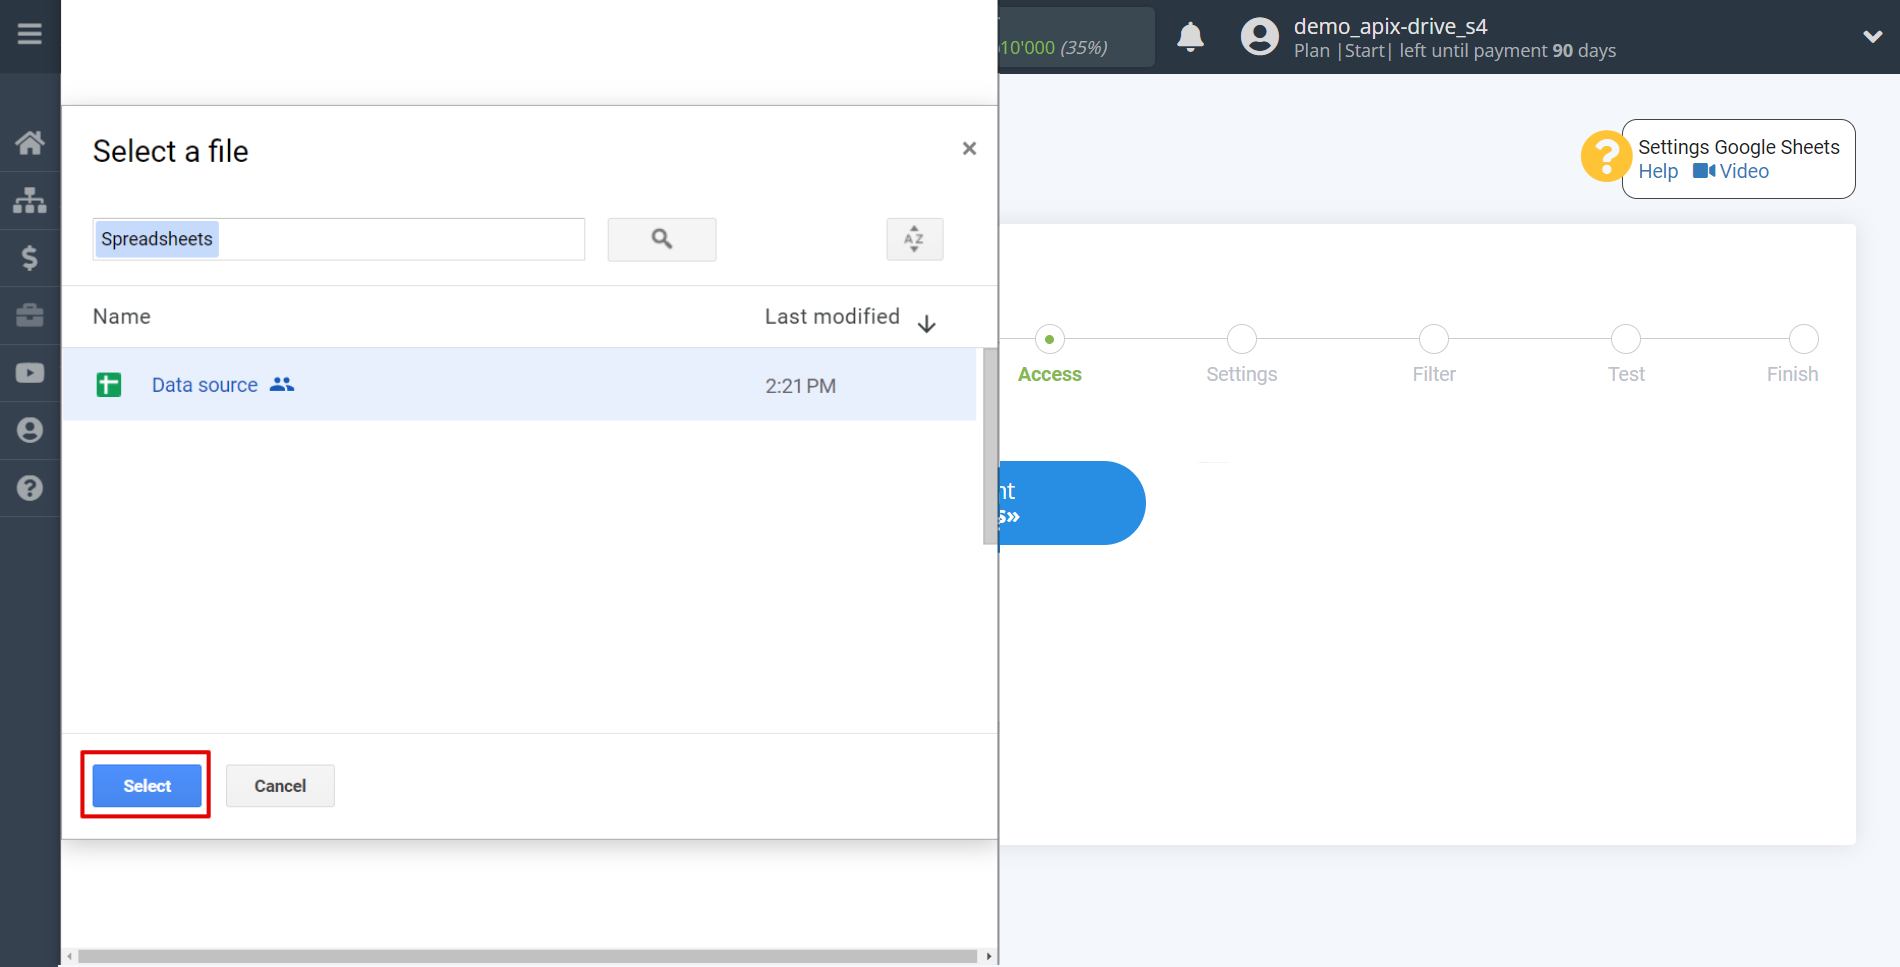This screenshot has width=1900, height=967.
Task: Click the Spreadsheets search input field
Action: point(339,239)
